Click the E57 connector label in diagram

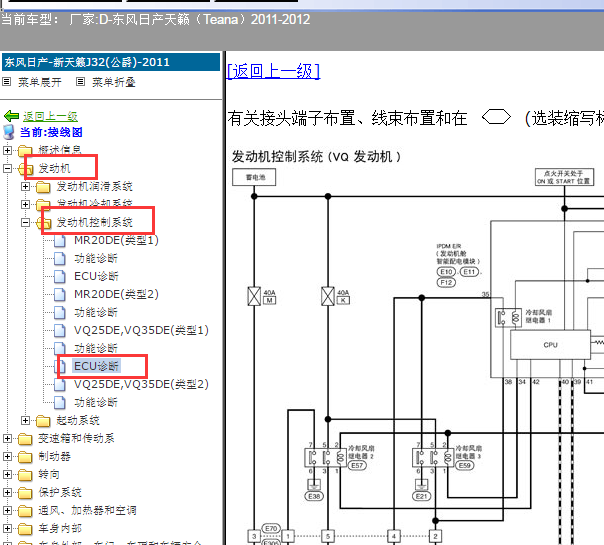357,465
